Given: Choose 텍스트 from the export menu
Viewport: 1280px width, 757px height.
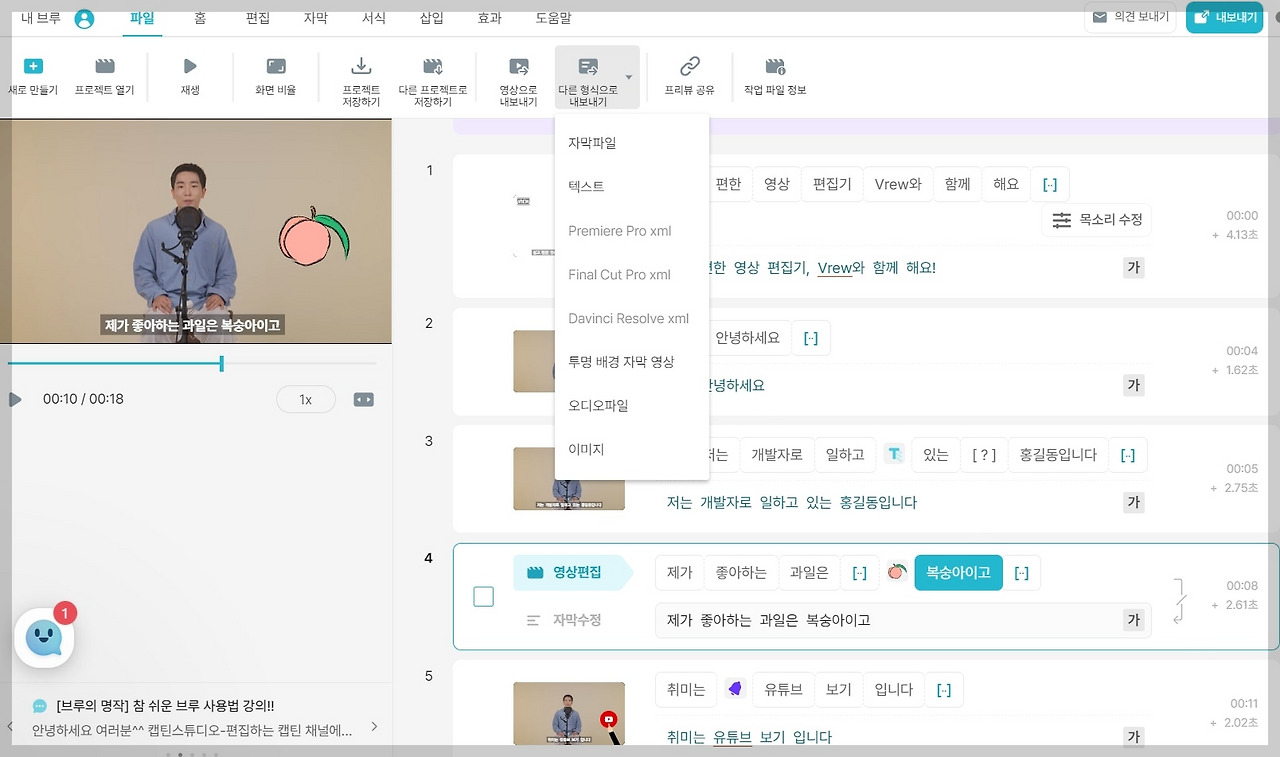Looking at the screenshot, I should (632, 187).
